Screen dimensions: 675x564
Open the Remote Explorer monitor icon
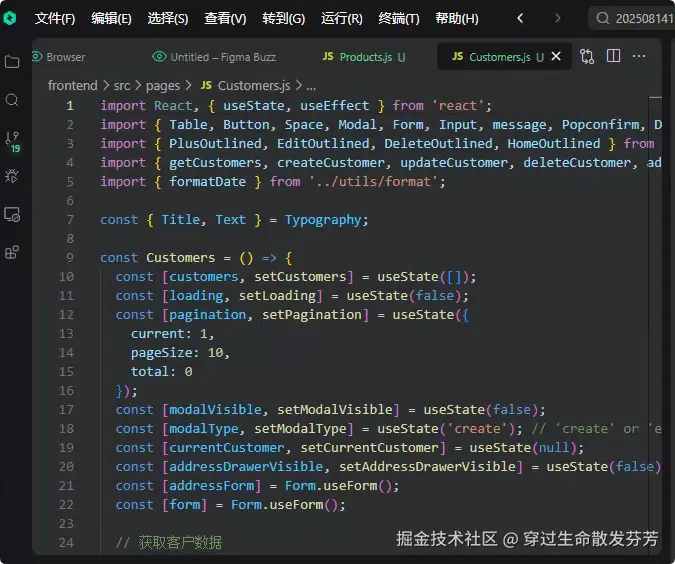(x=12, y=214)
